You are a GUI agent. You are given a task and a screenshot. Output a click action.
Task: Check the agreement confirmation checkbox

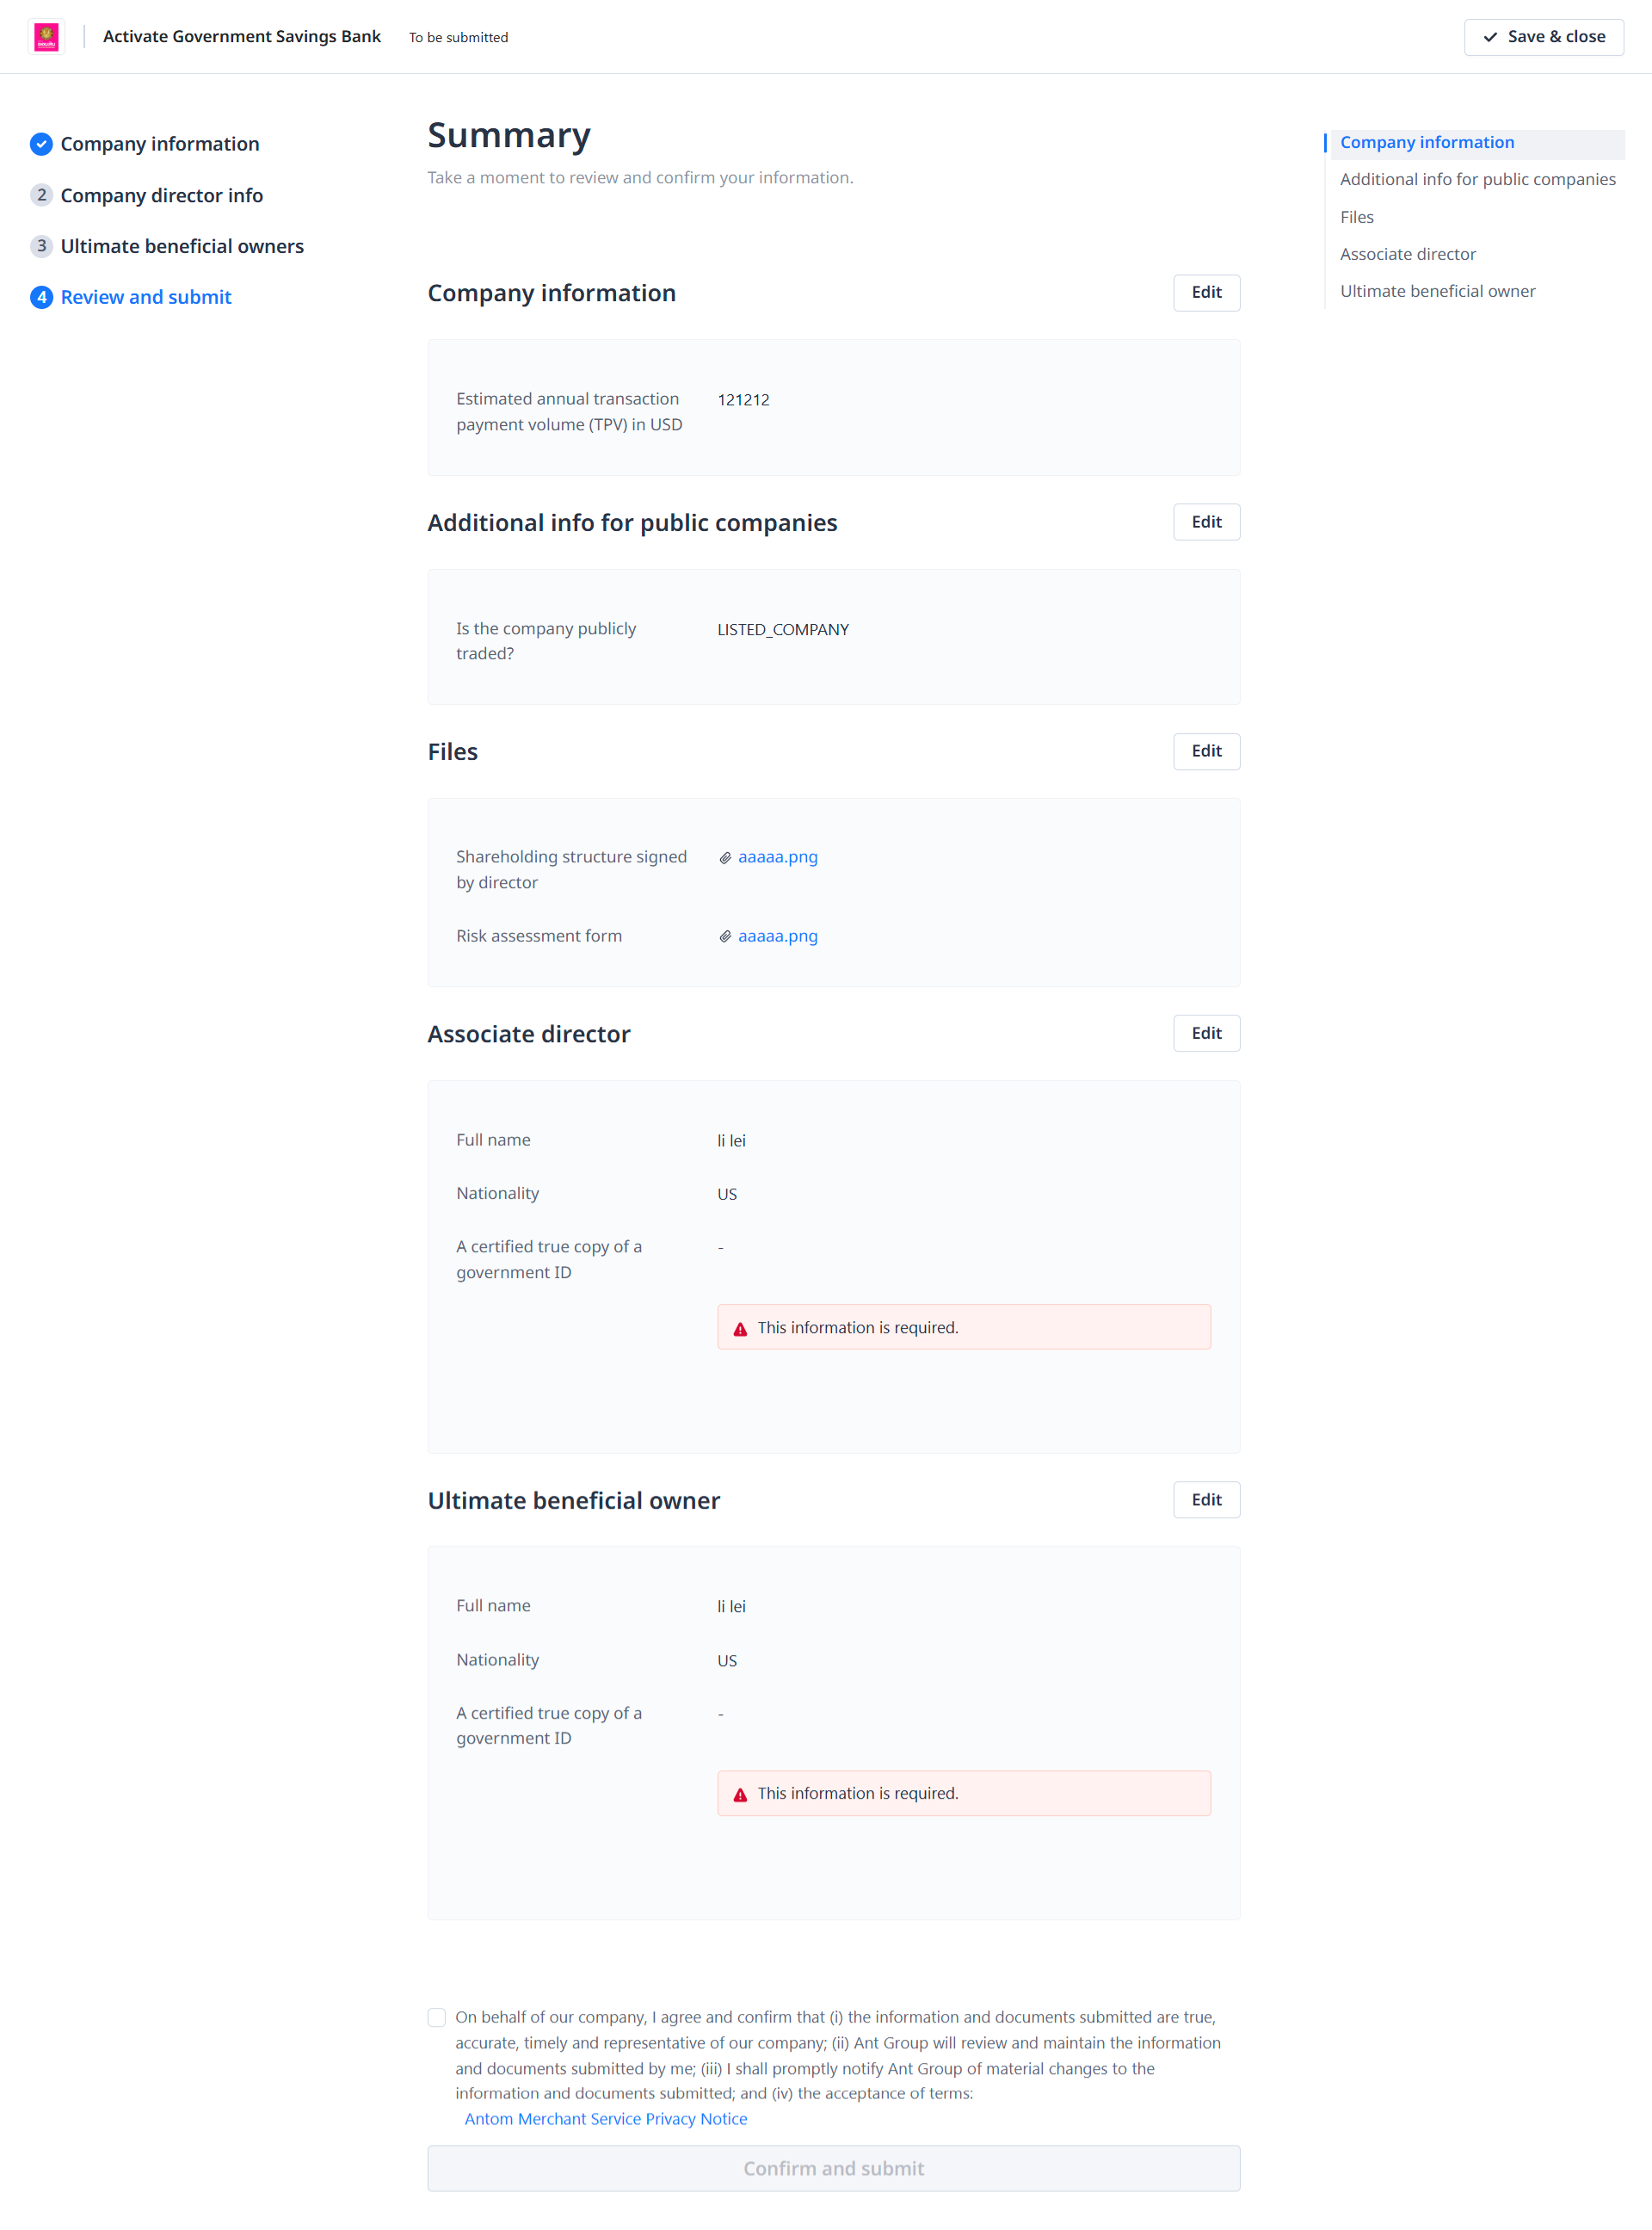coord(437,2018)
